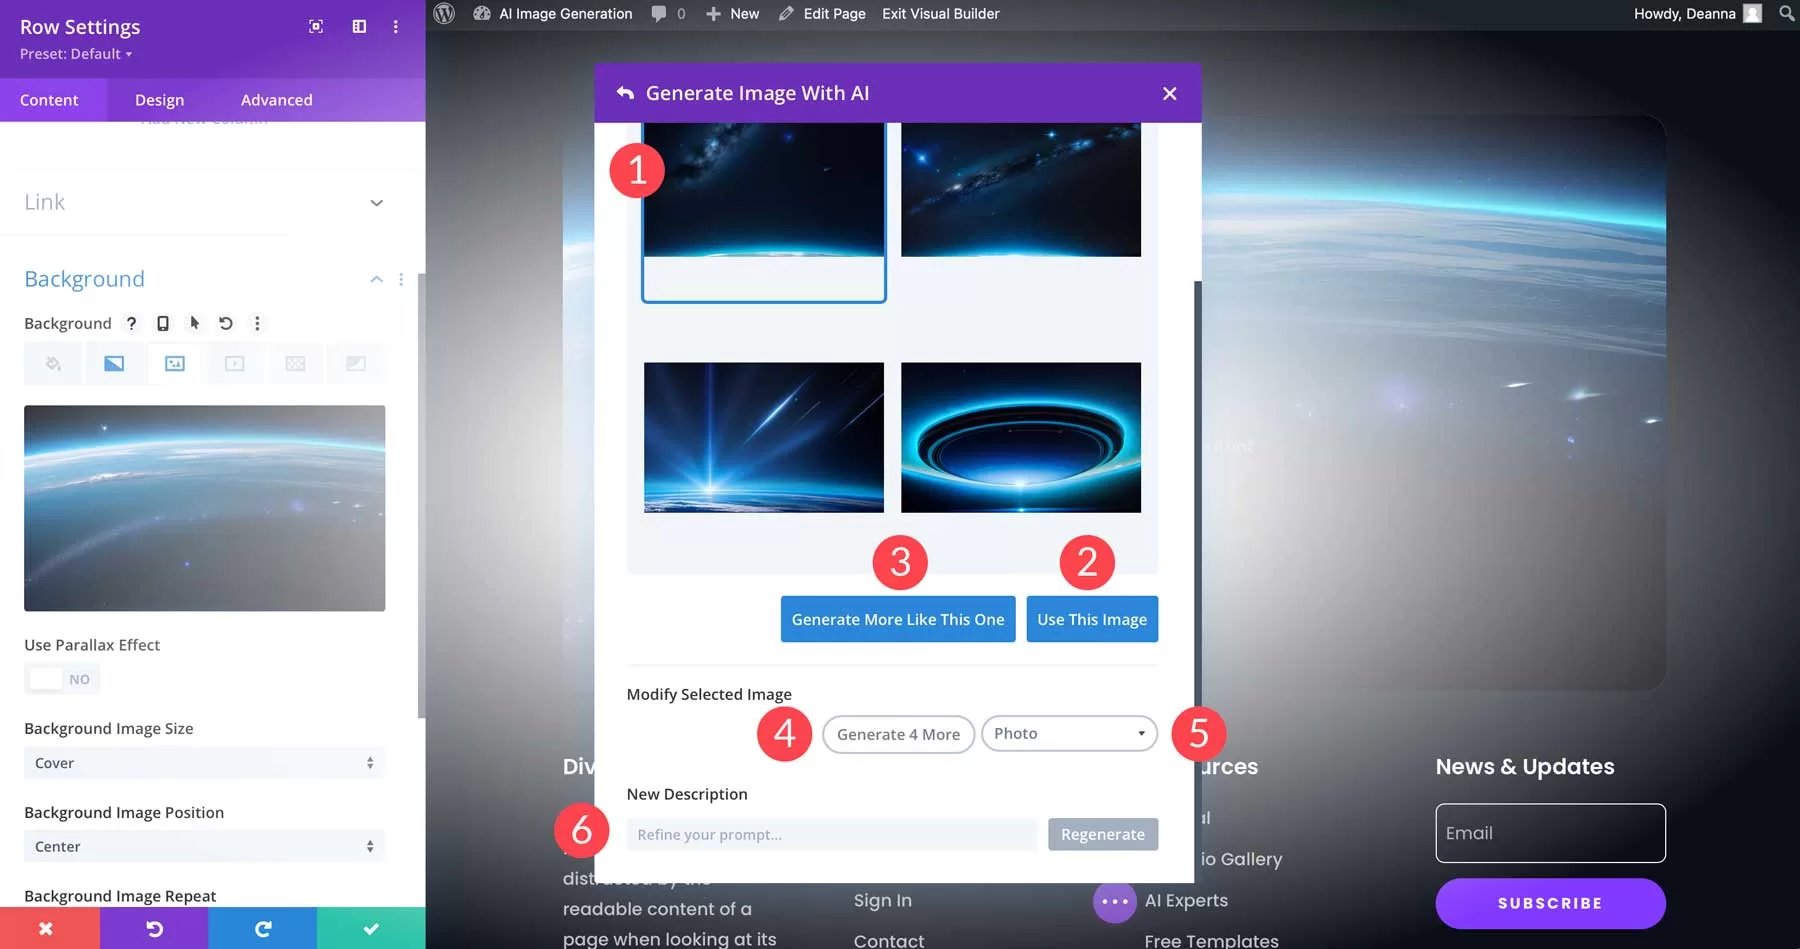1800x949 pixels.
Task: Reset the Background setting
Action: [x=226, y=323]
